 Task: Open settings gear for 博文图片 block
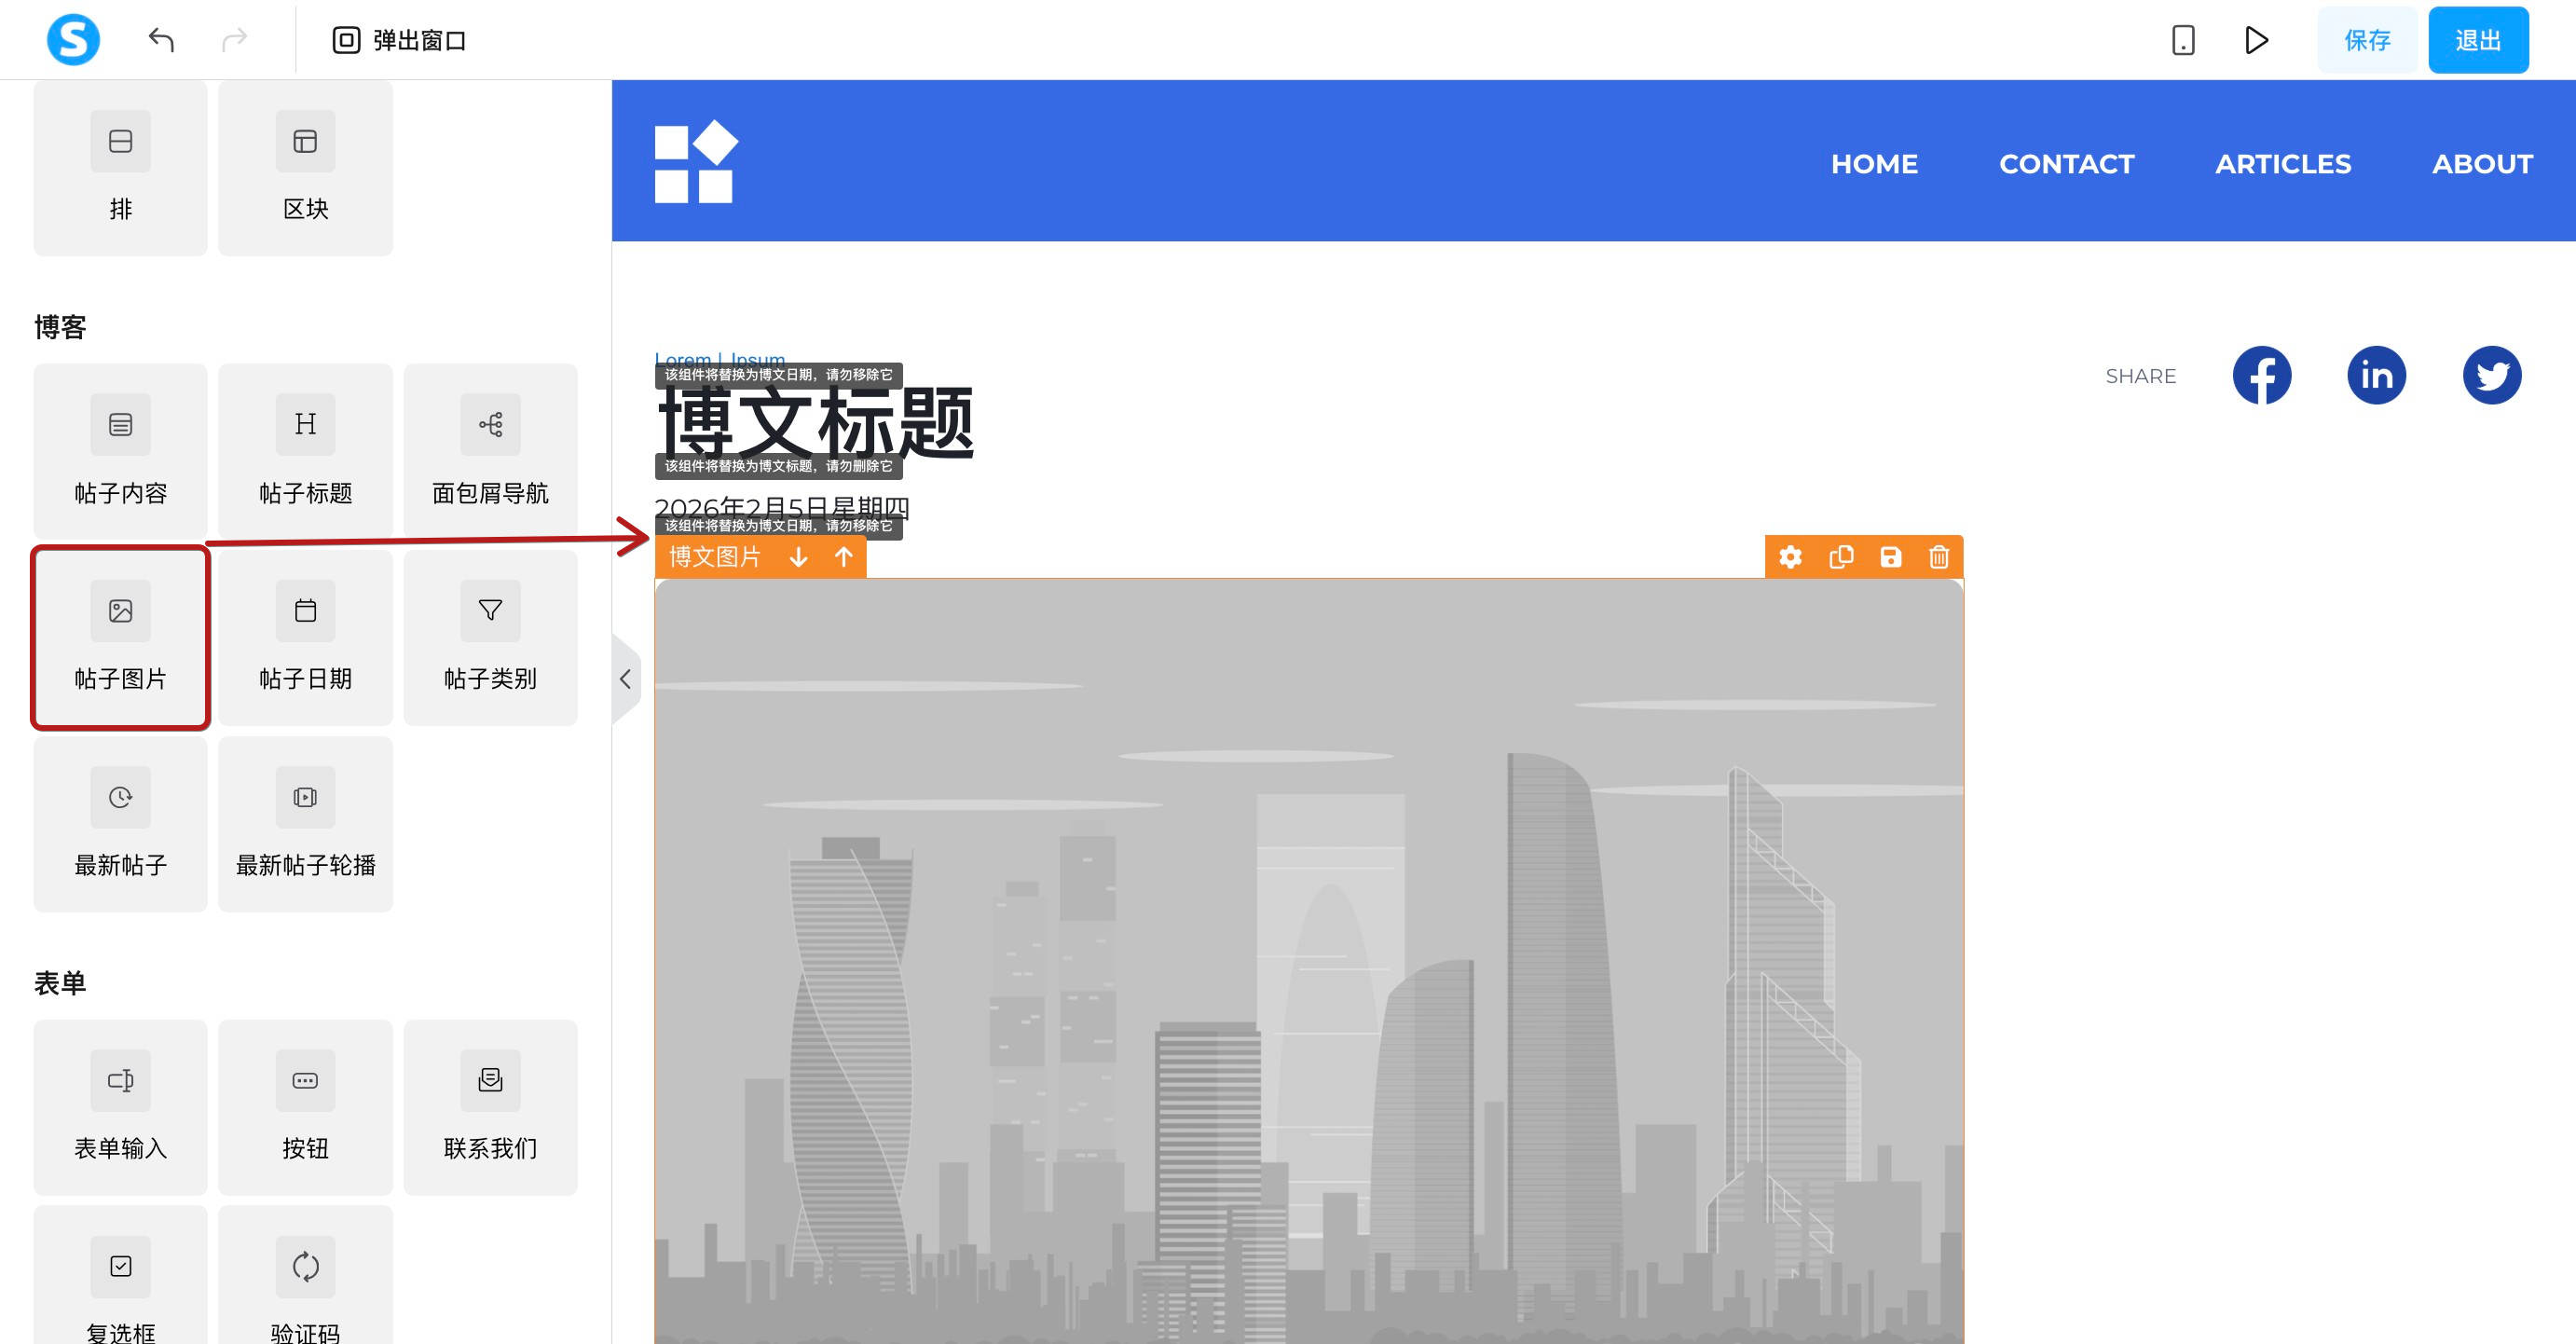point(1790,557)
